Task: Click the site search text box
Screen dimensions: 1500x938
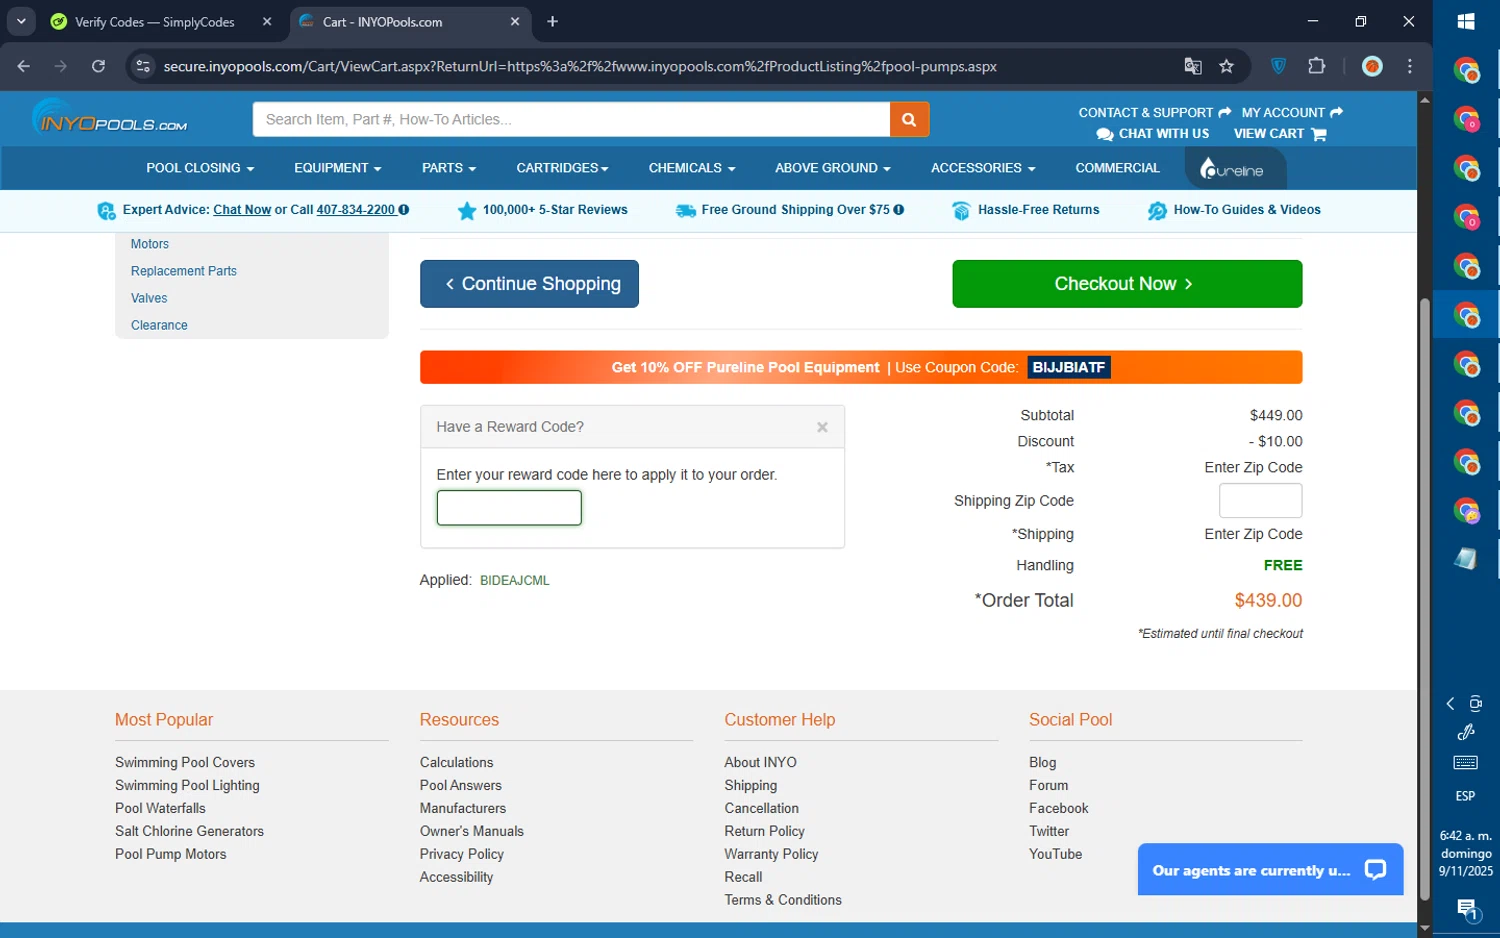Action: (x=571, y=119)
